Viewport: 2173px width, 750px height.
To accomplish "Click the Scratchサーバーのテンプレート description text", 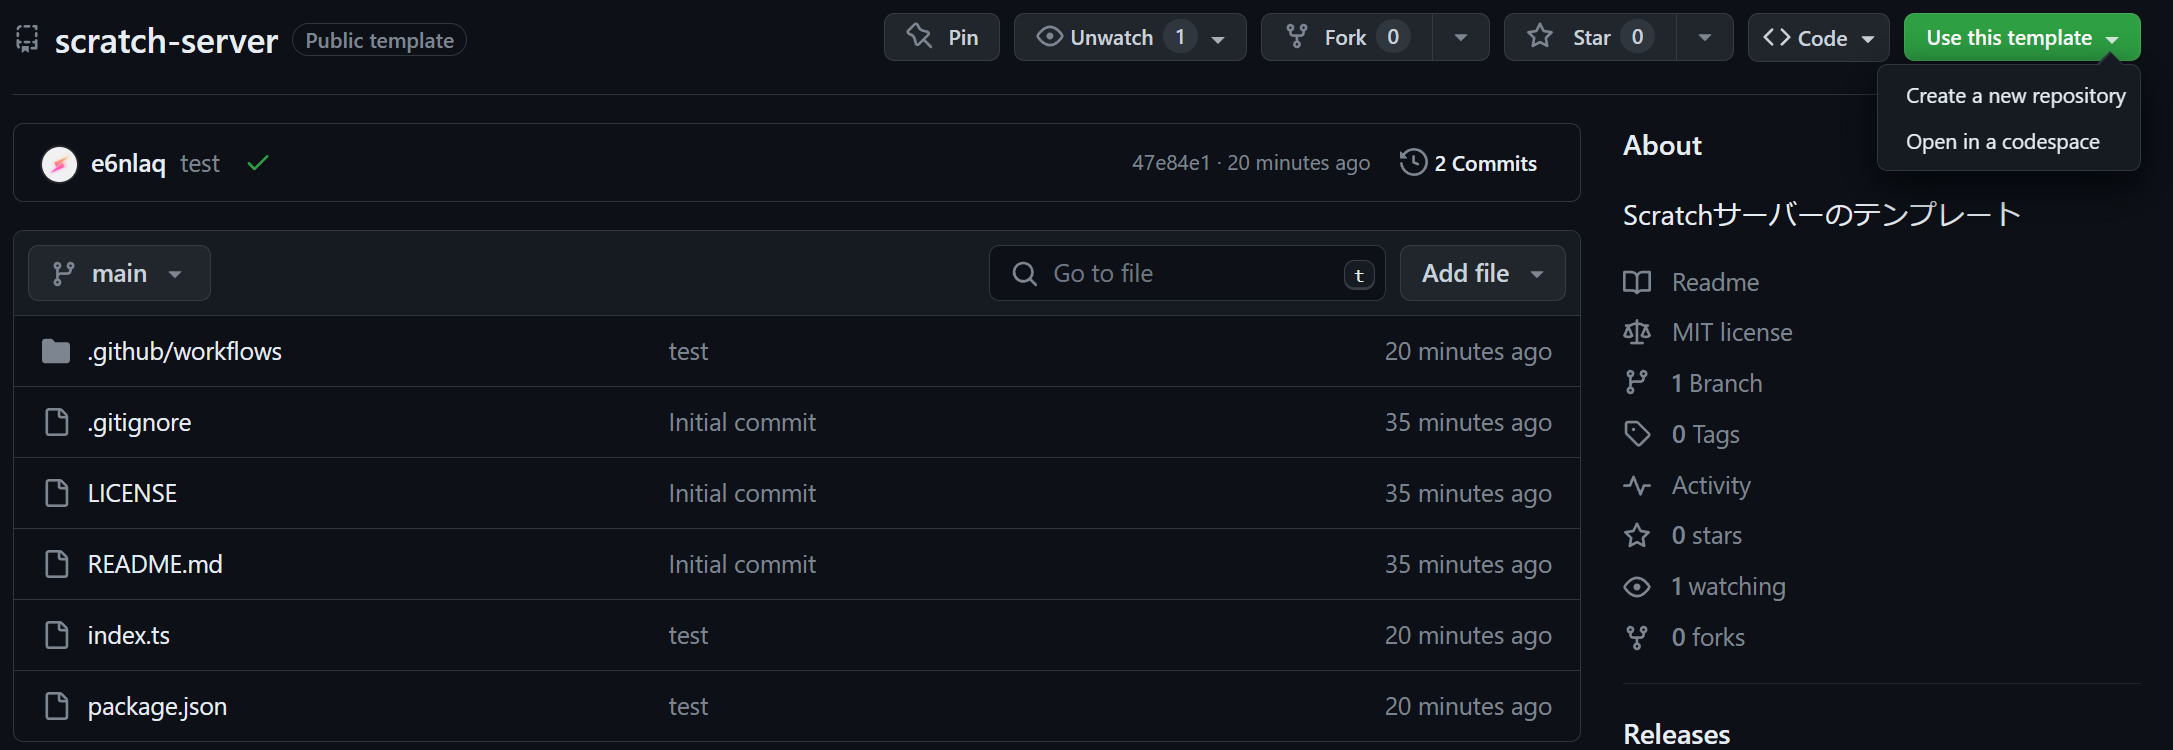I will click(1822, 214).
